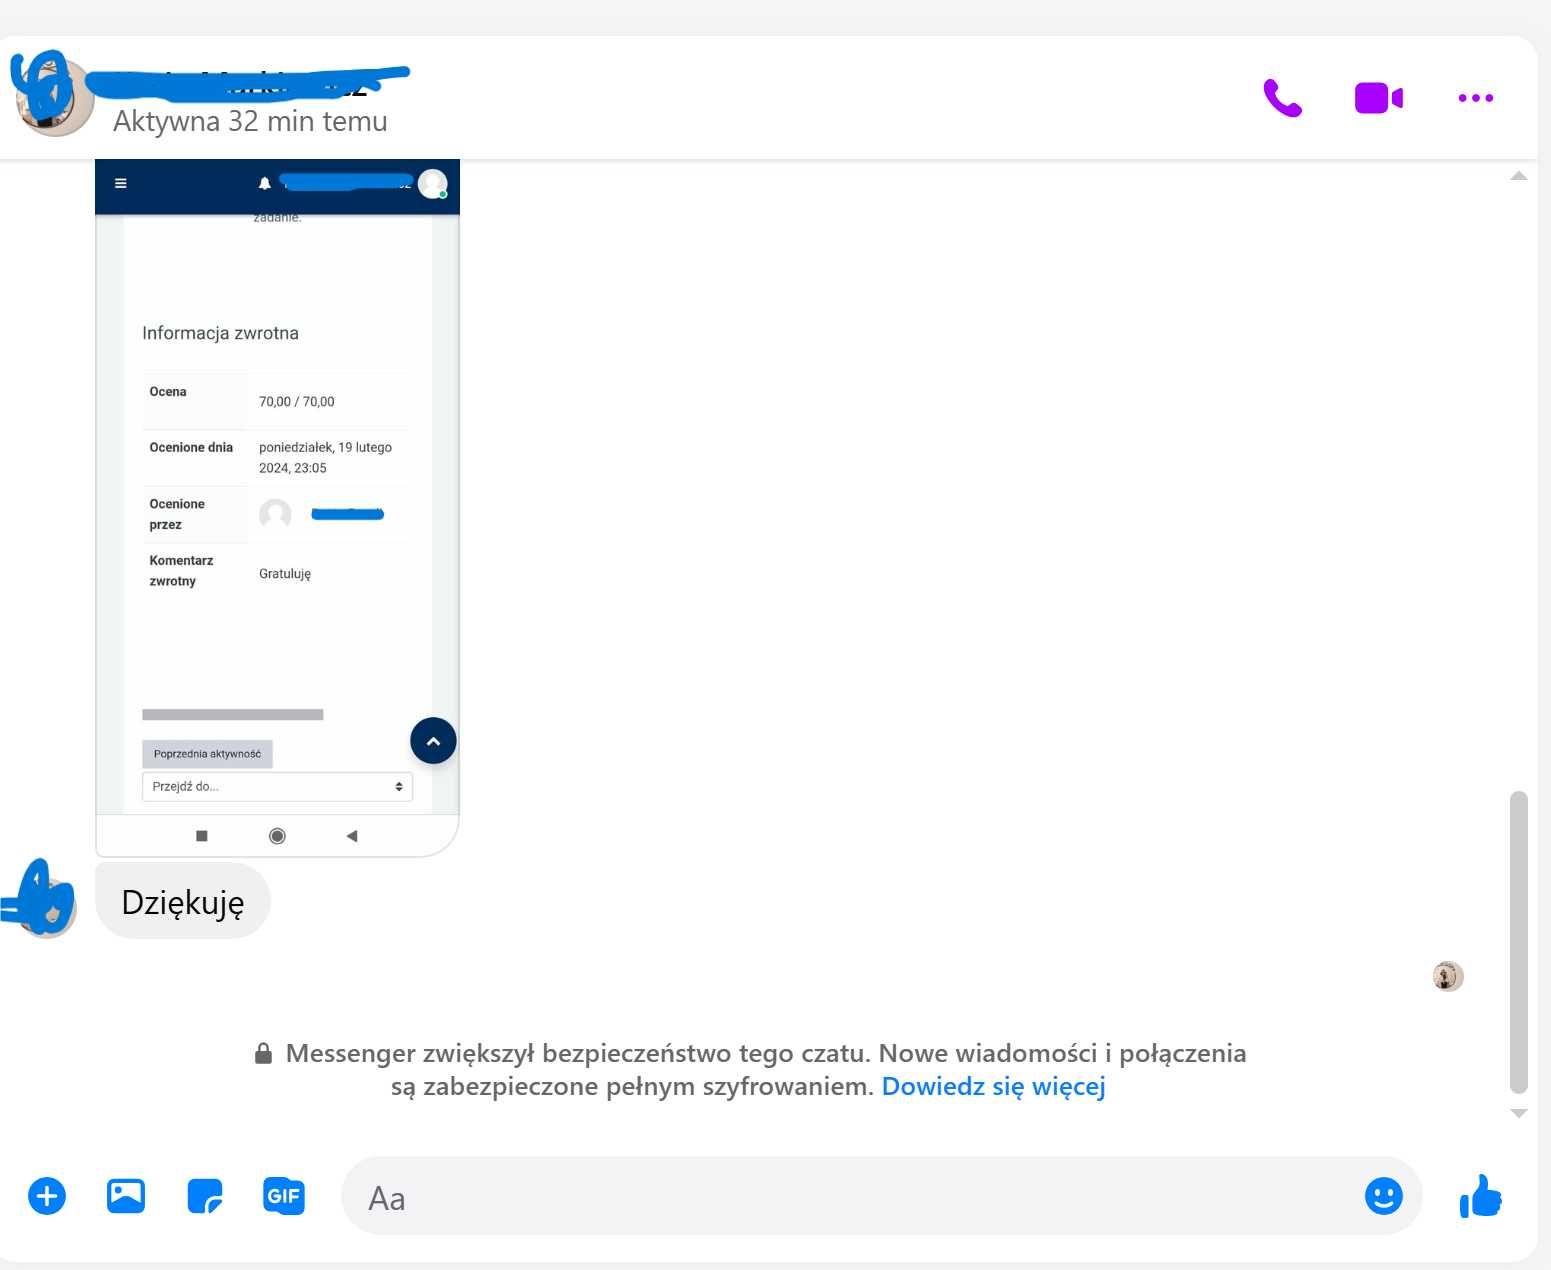This screenshot has height=1270, width=1551.
Task: Choose a sticker with the sticker icon
Action: click(205, 1196)
